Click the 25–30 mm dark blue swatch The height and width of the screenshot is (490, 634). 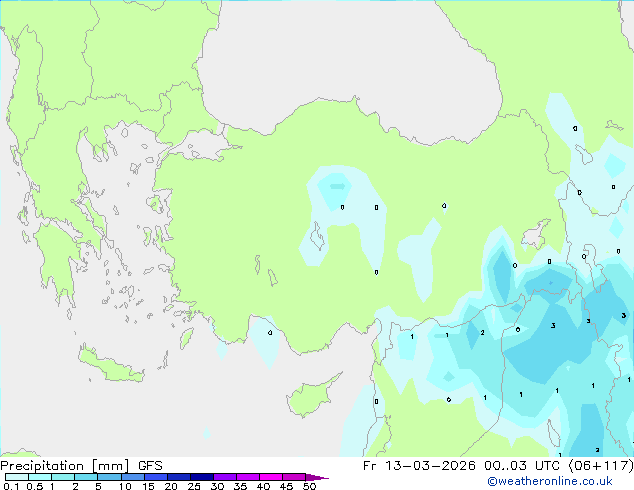201,477
